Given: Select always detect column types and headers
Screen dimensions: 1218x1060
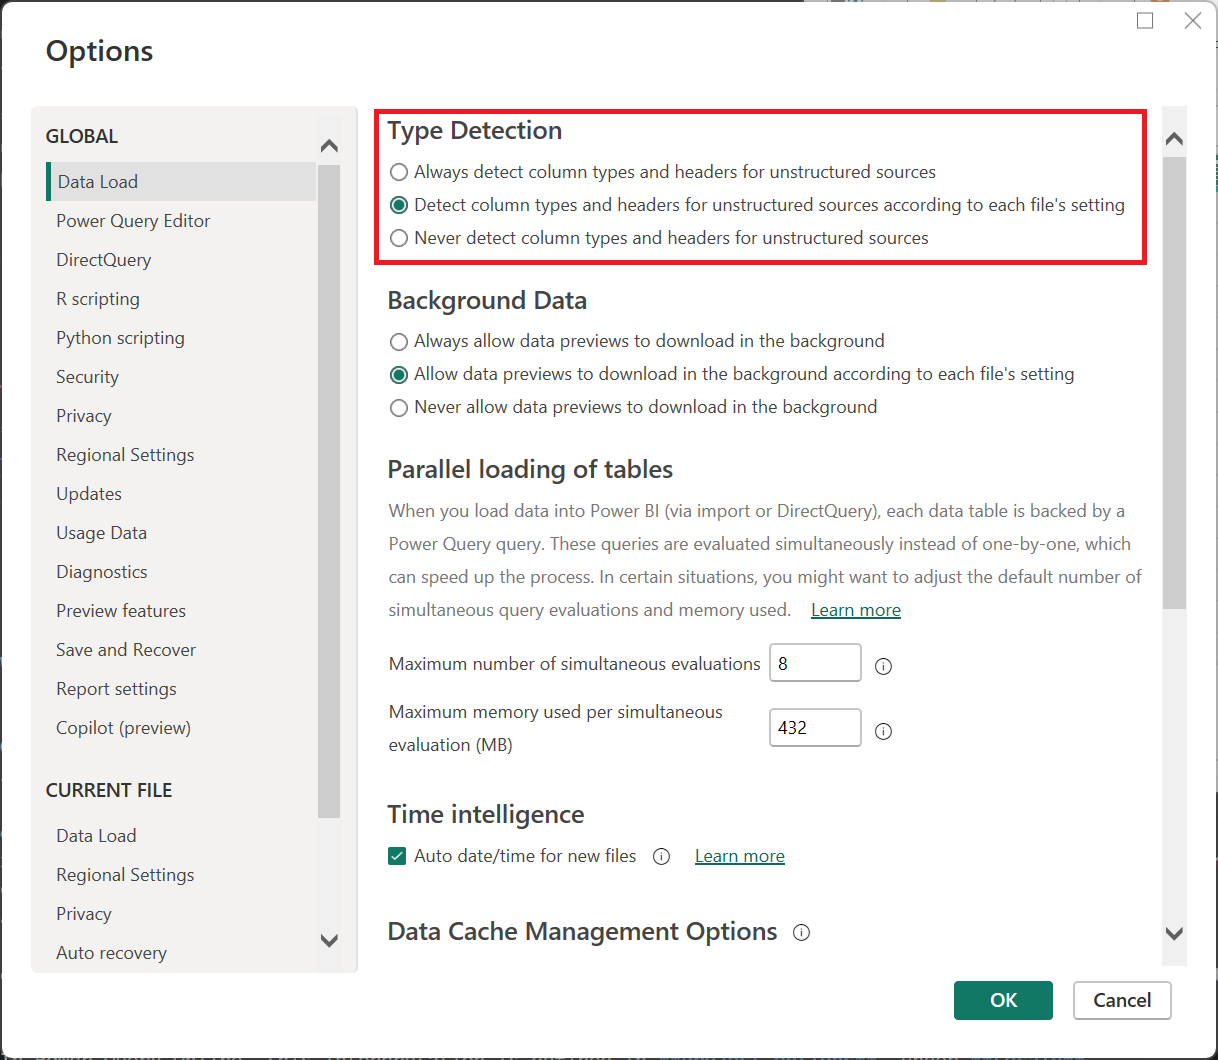Looking at the screenshot, I should click(398, 172).
